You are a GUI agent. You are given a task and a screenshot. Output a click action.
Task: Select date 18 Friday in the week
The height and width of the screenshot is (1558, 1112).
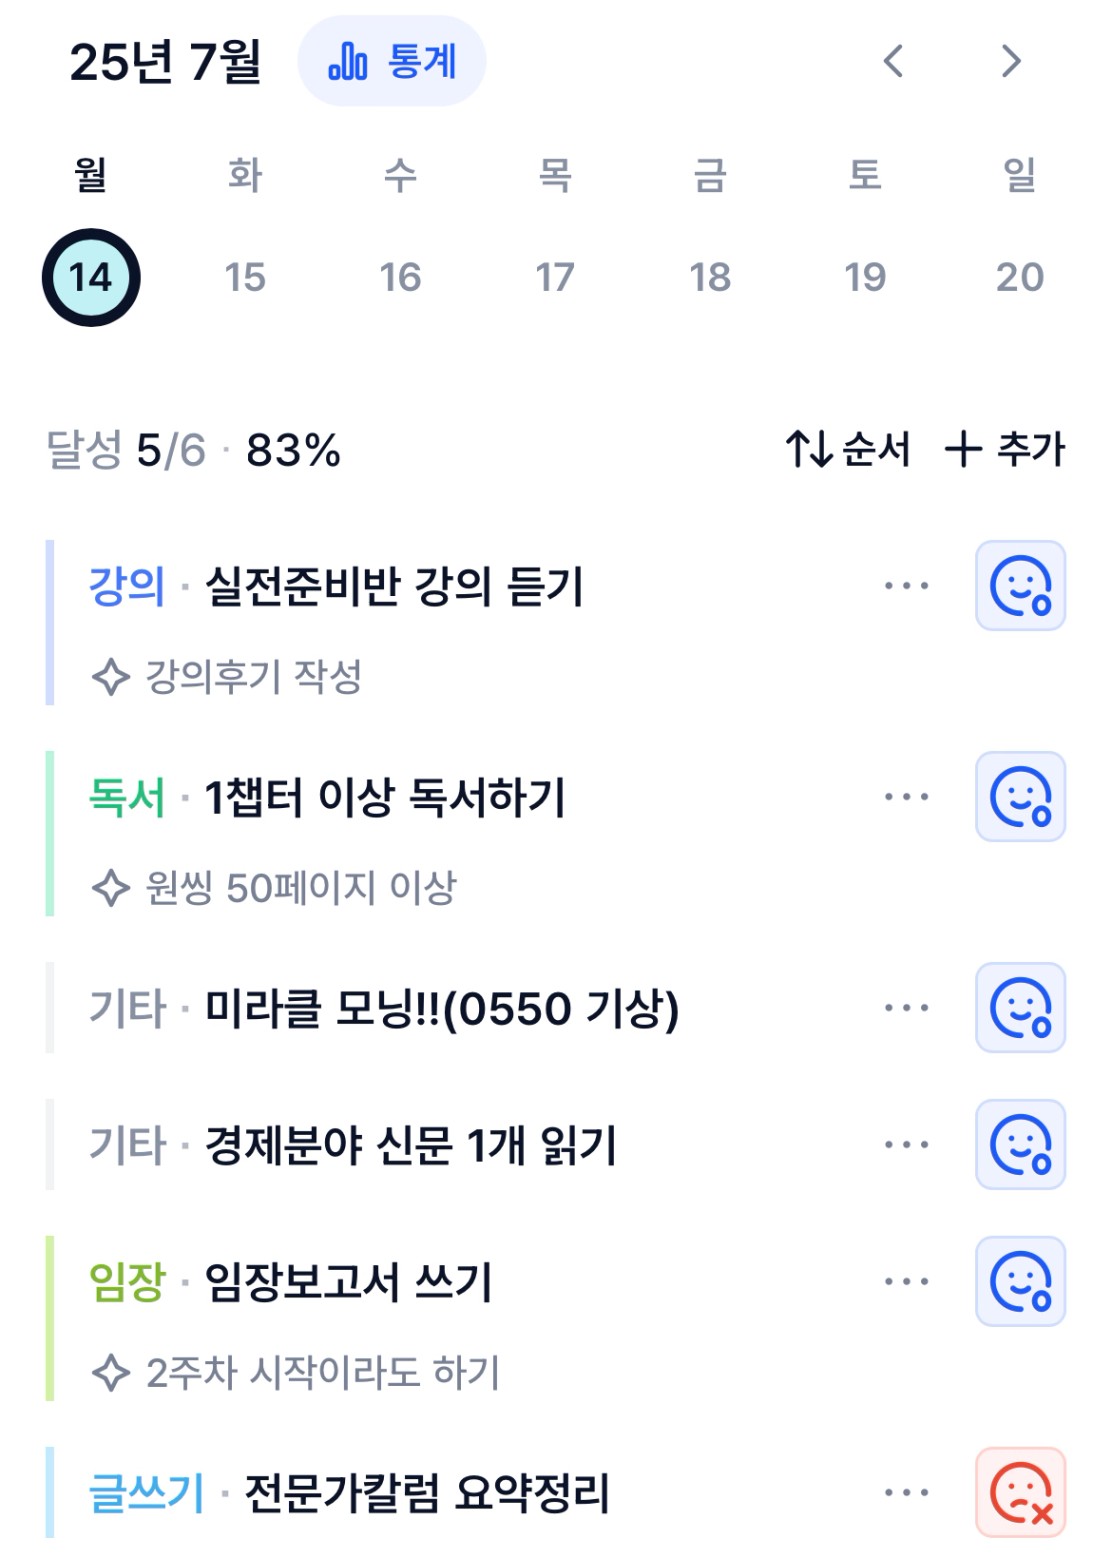pyautogui.click(x=710, y=277)
